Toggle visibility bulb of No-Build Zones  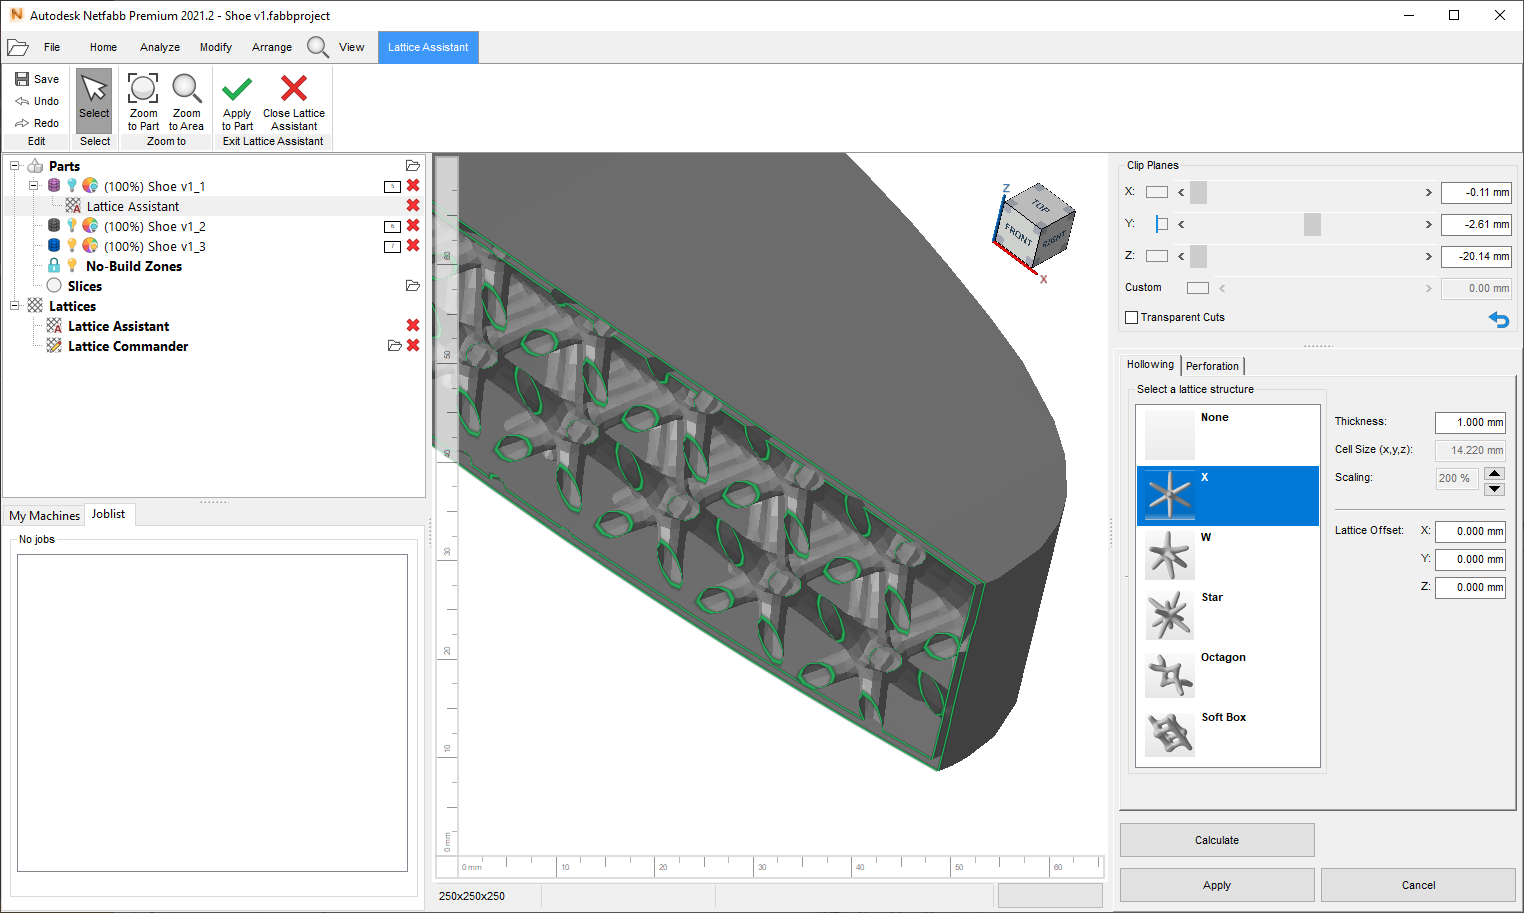[72, 265]
